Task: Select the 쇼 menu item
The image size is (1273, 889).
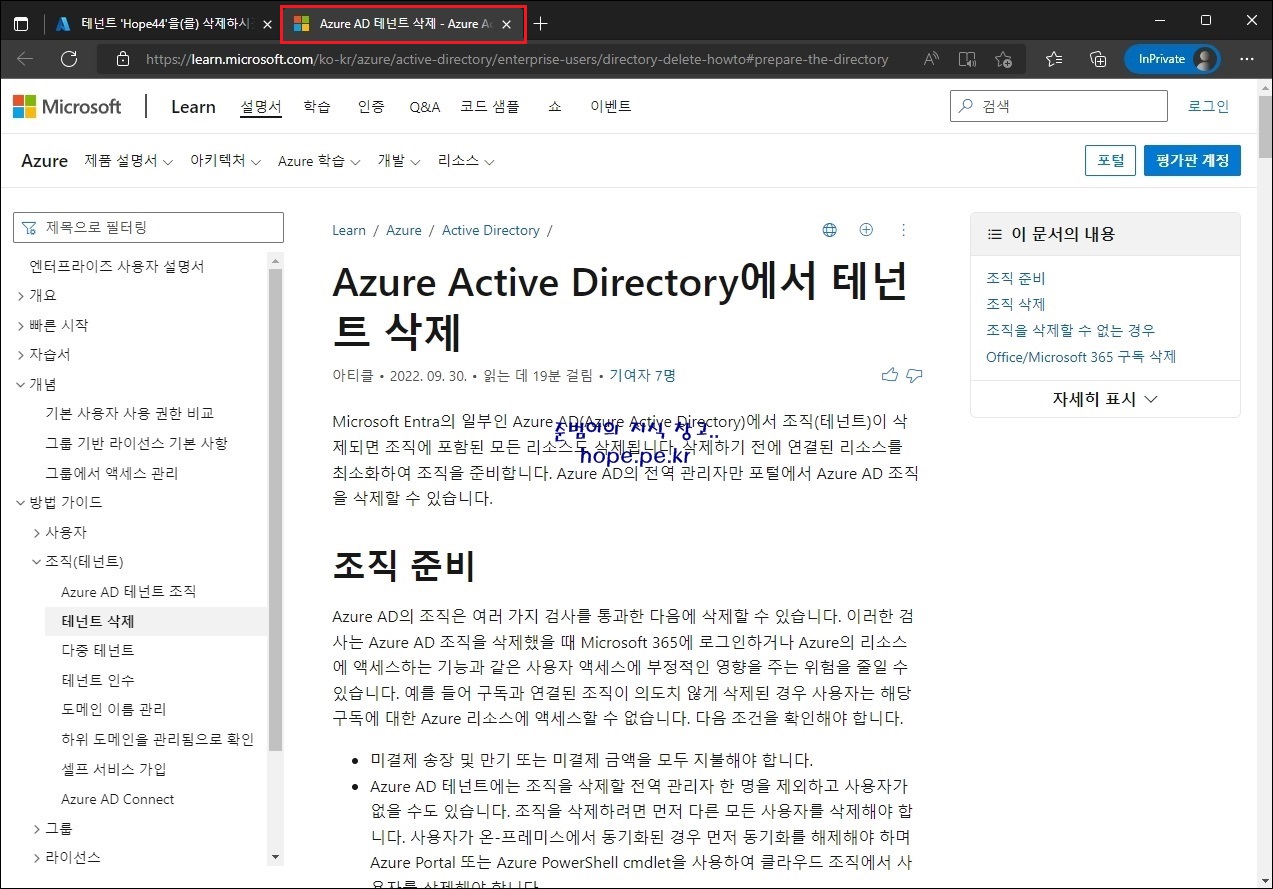Action: pyautogui.click(x=554, y=107)
